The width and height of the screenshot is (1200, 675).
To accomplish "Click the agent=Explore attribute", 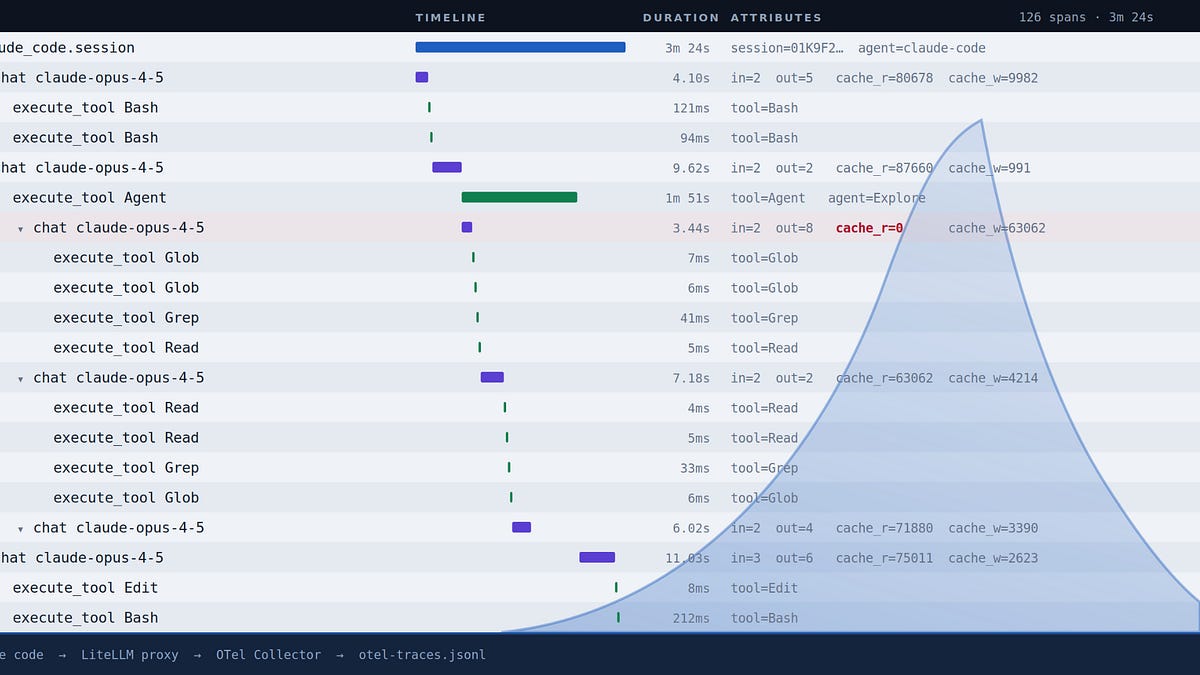I will click(877, 198).
